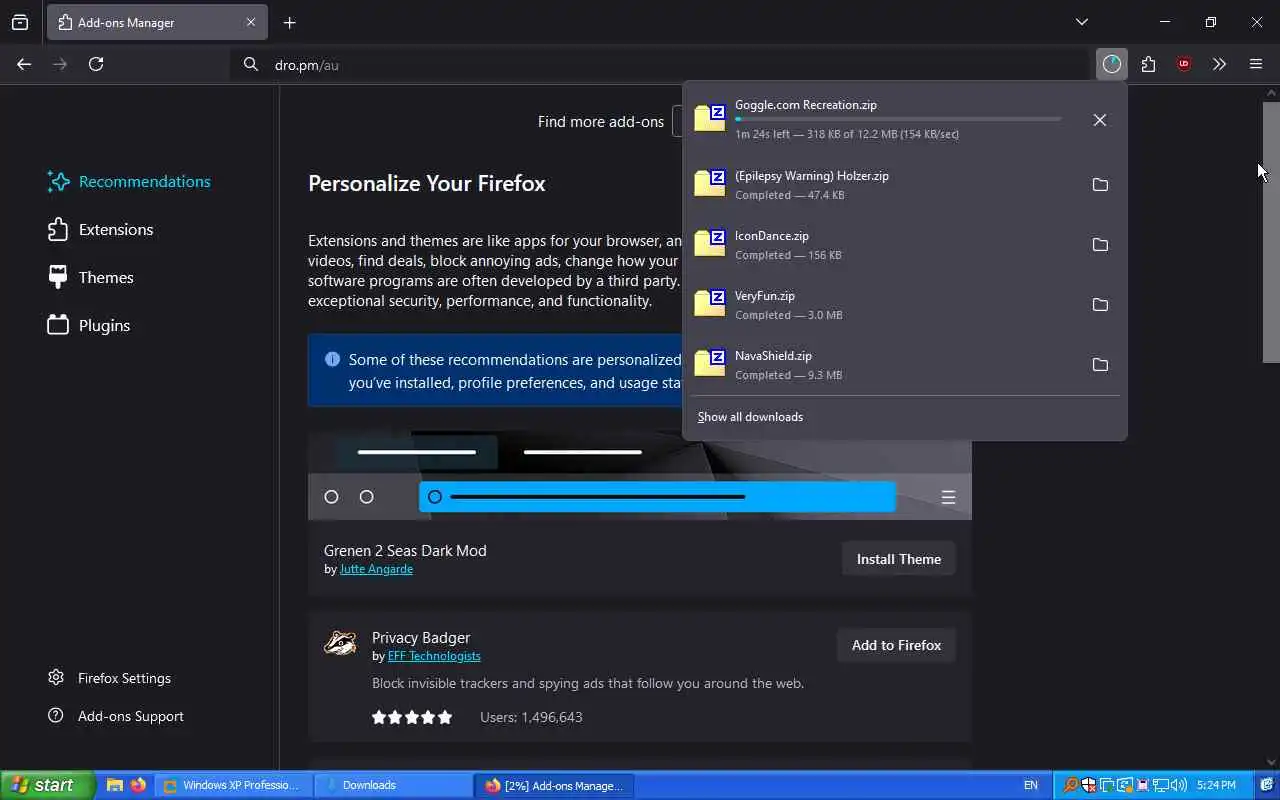1280x800 pixels.
Task: Switch to the Downloads taskbar window
Action: click(x=393, y=785)
